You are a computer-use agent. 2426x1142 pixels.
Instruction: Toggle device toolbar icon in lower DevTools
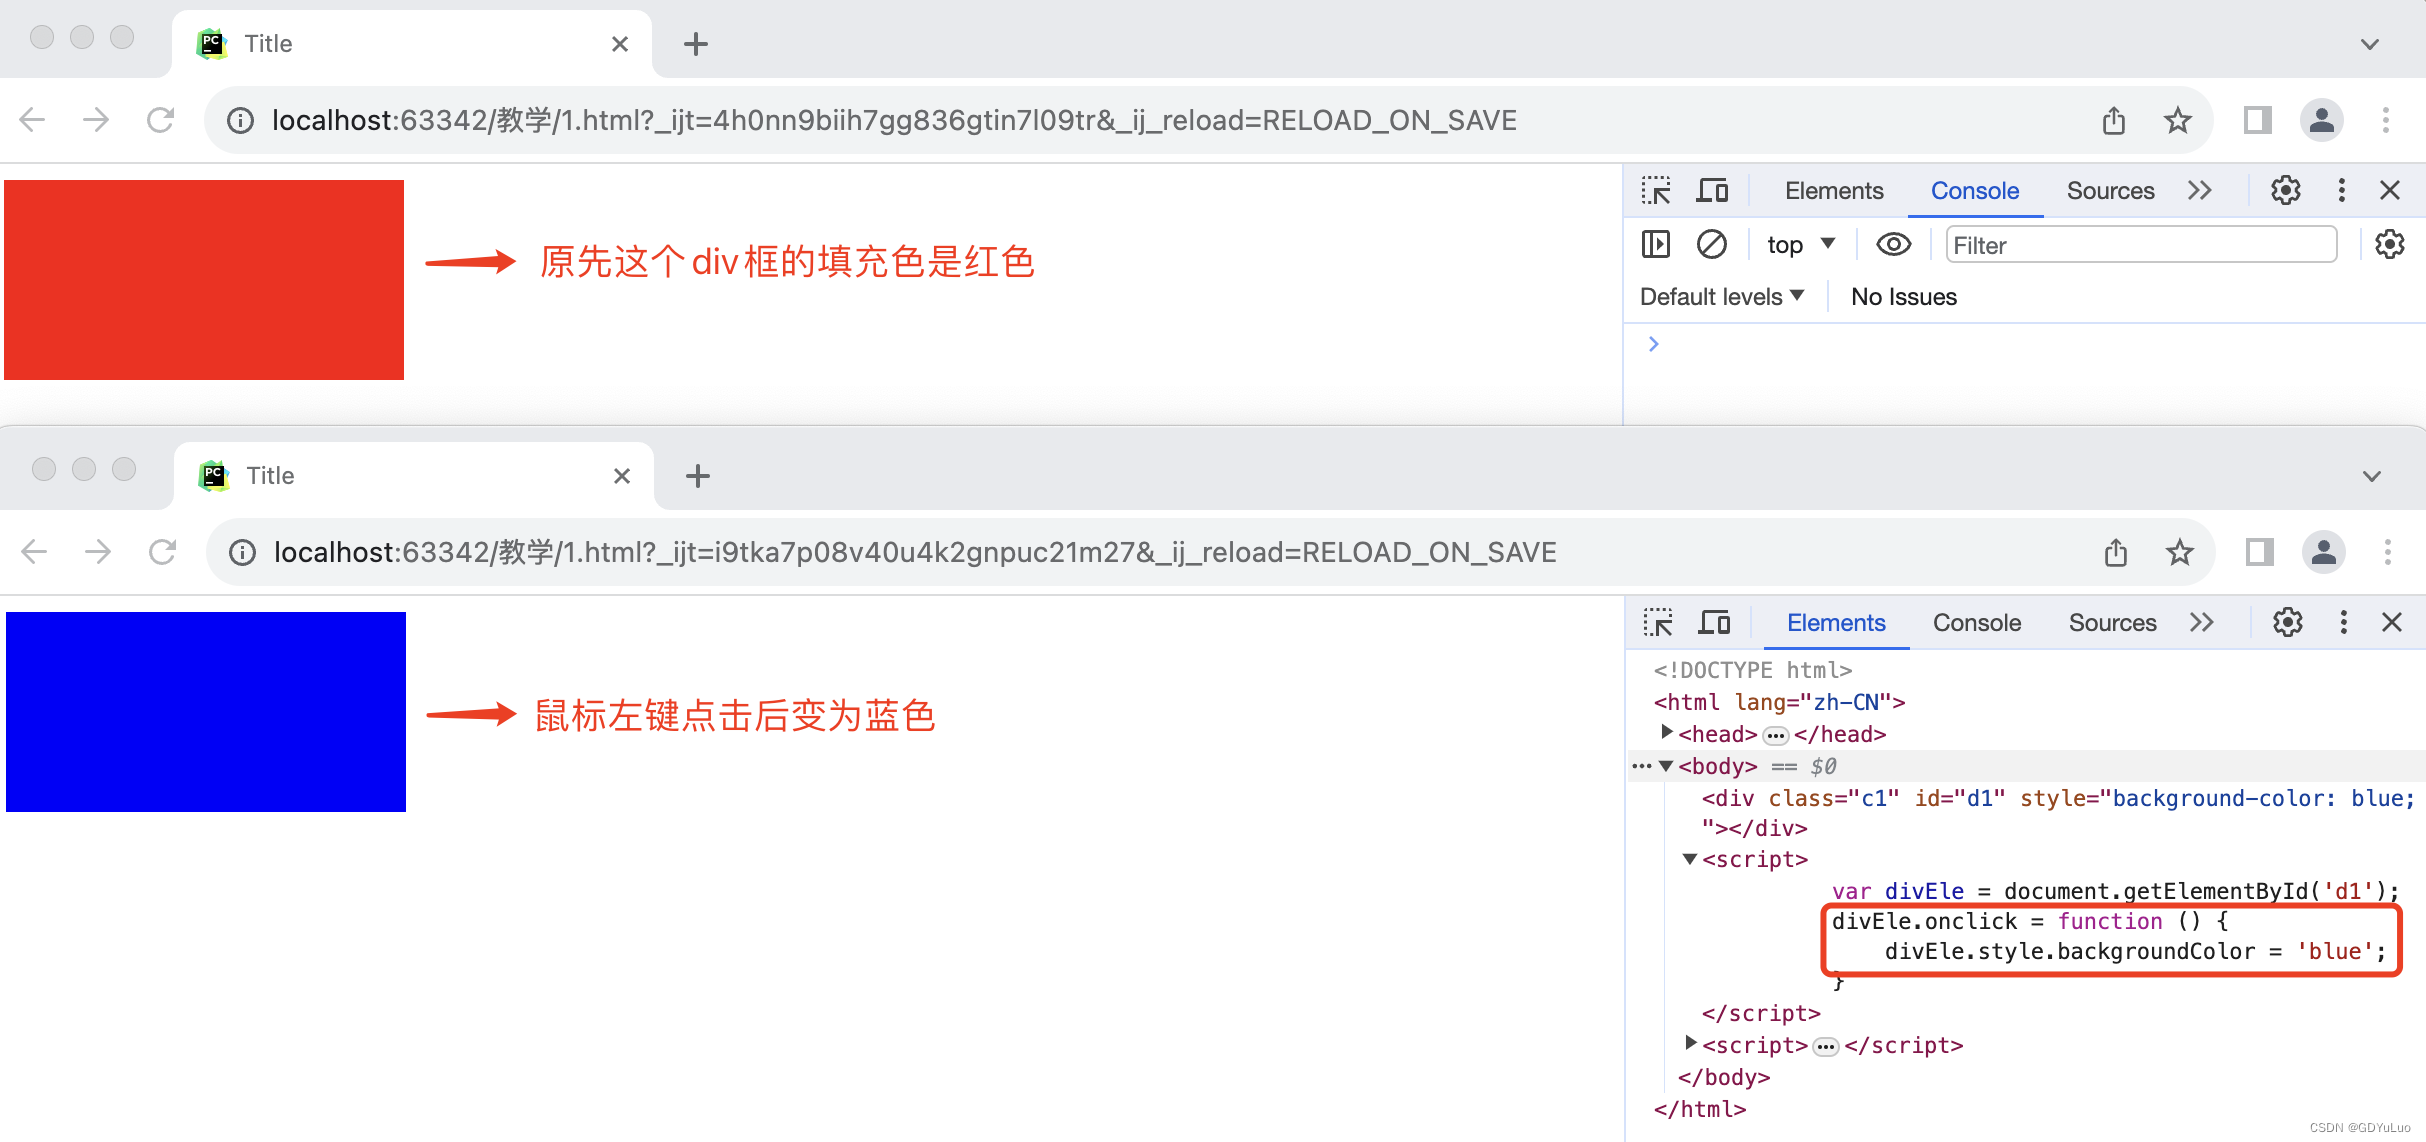coord(1715,622)
